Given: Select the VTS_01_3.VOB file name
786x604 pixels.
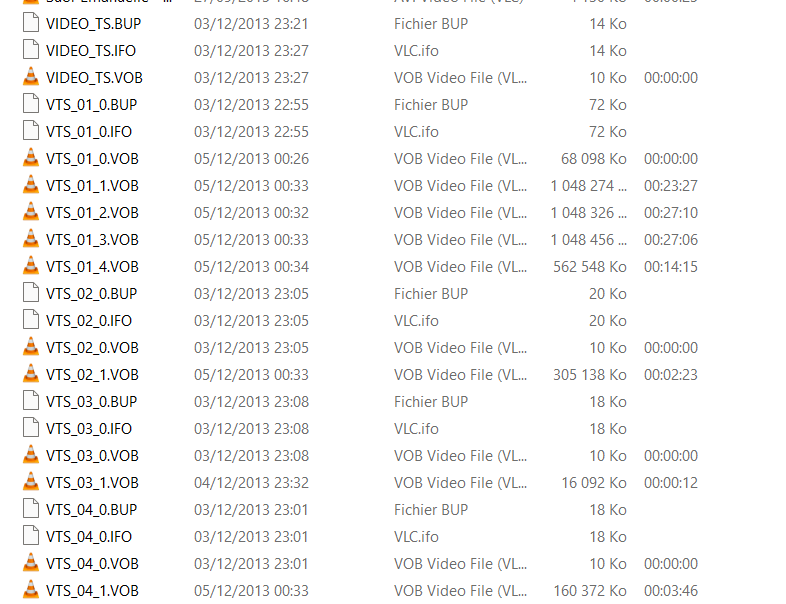Looking at the screenshot, I should click(92, 240).
